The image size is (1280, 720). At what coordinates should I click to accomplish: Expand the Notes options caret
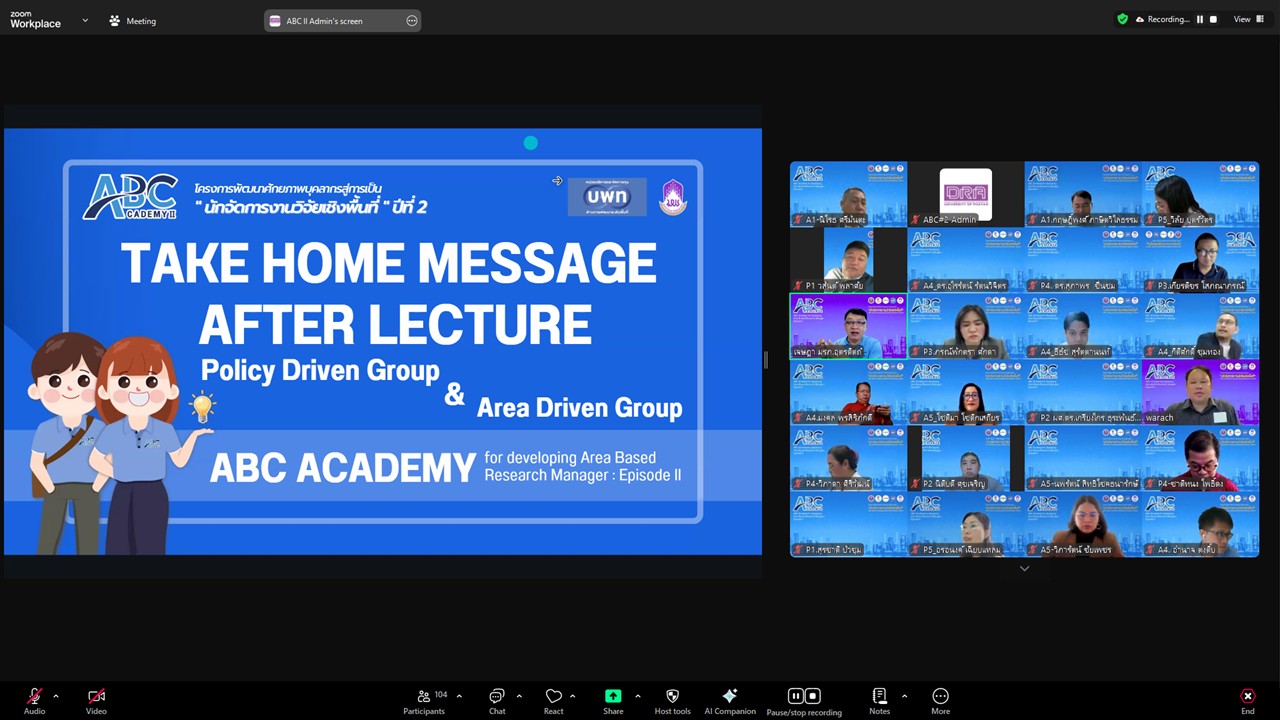point(904,696)
